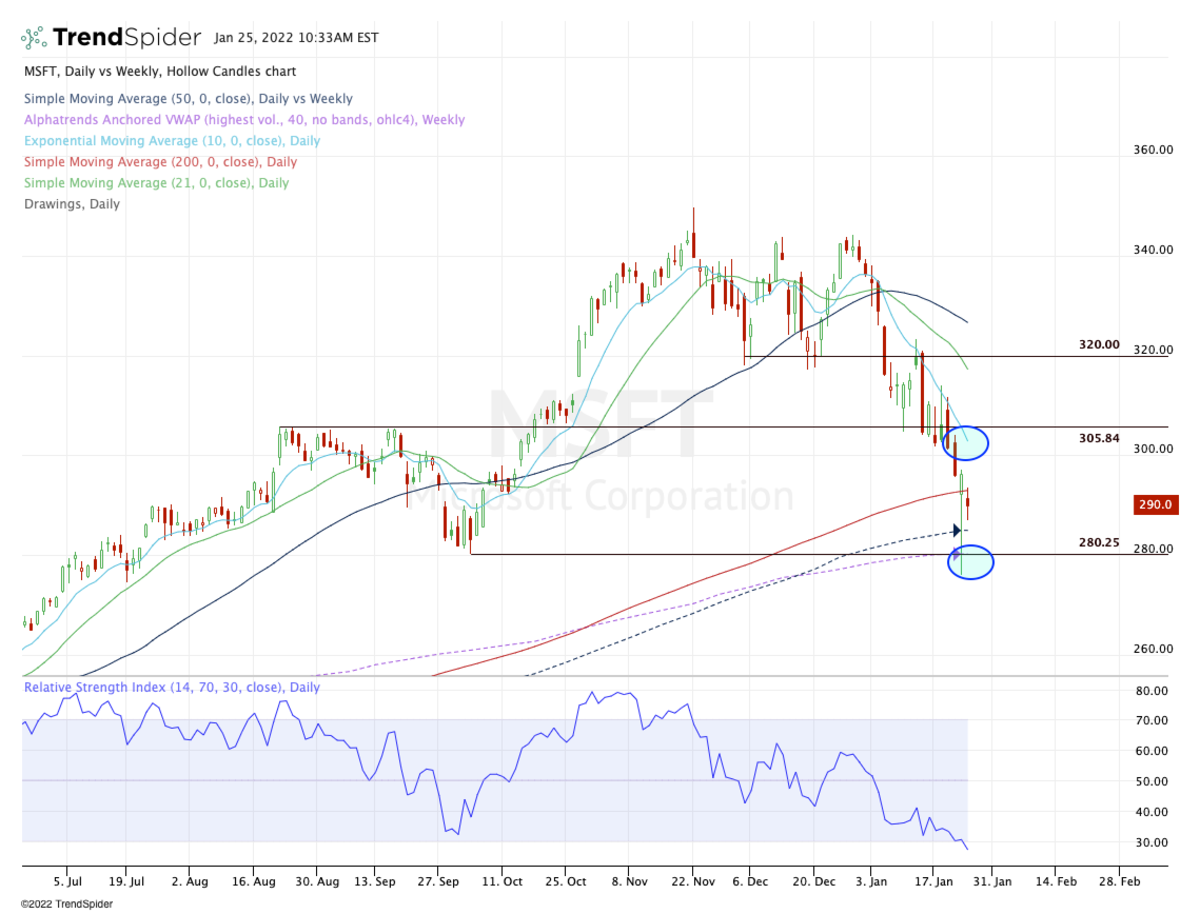Click the latest red candle near 290
This screenshot has height=914, width=1200.
click(x=967, y=503)
